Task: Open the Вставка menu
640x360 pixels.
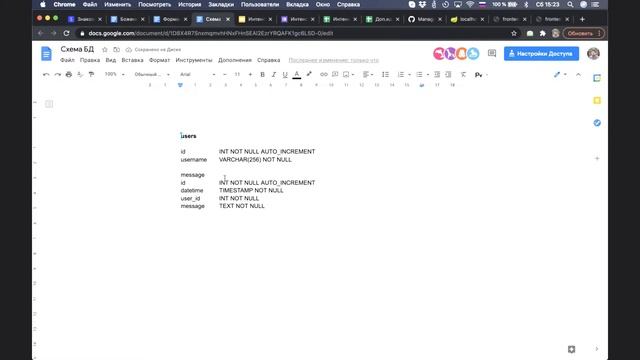Action: coord(132,60)
